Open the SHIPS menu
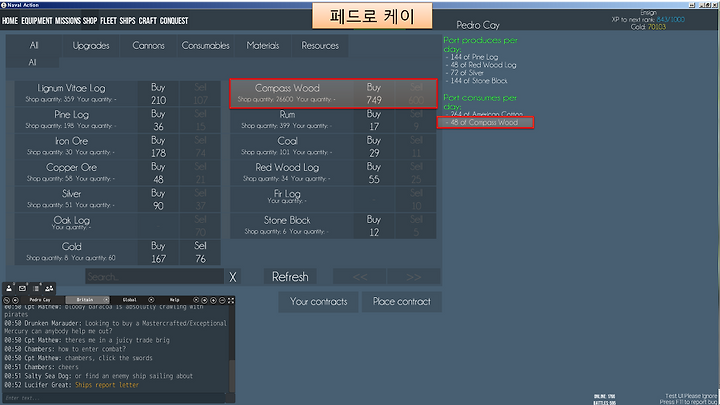 click(x=127, y=21)
